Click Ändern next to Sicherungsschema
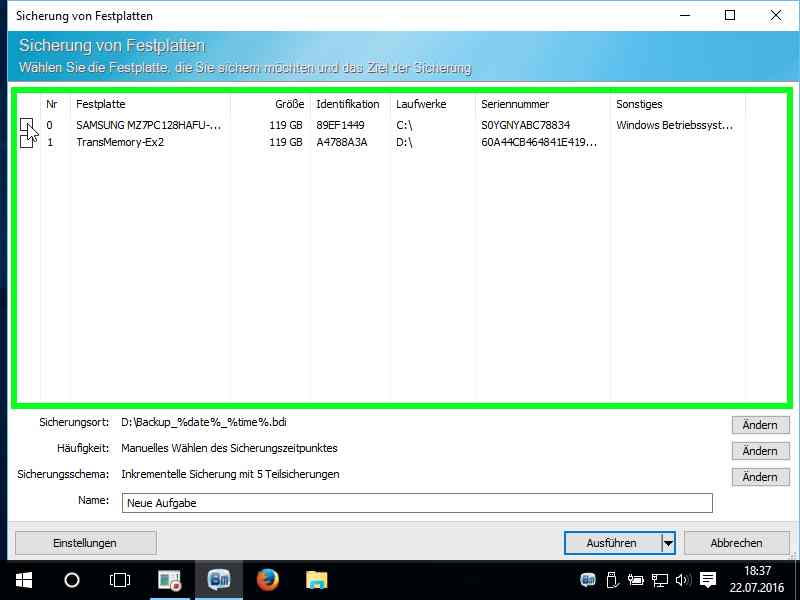 coord(760,477)
